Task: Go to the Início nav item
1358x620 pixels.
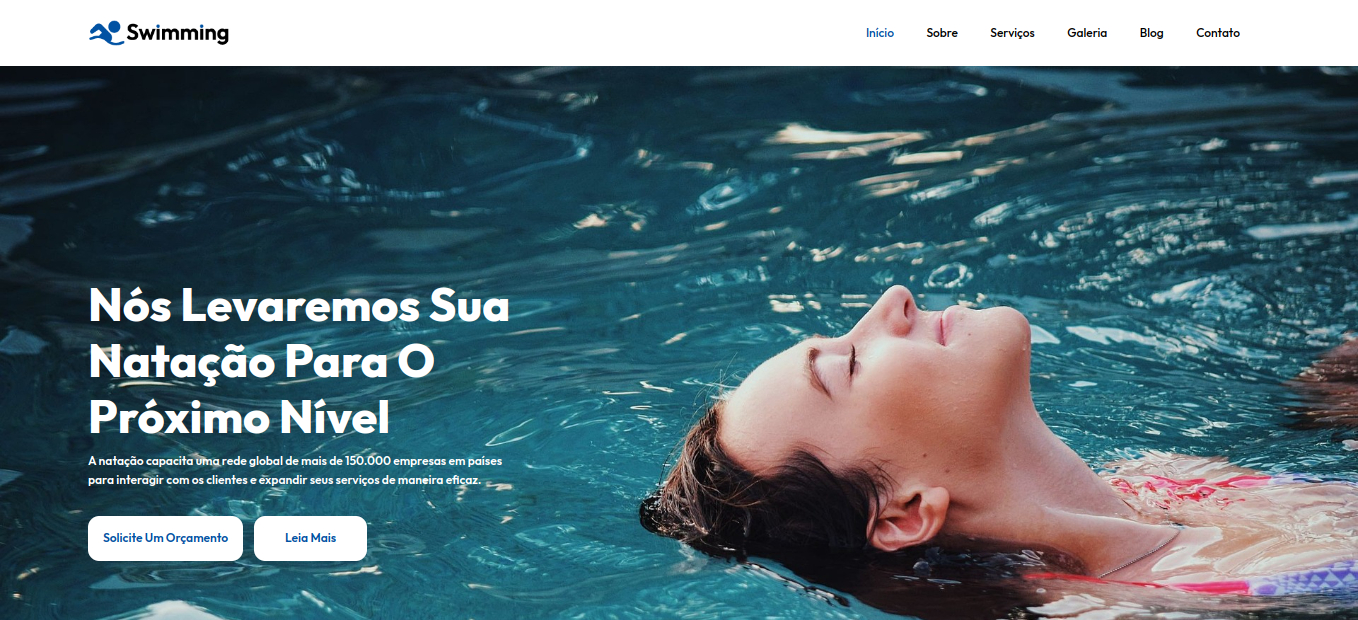Action: point(880,33)
